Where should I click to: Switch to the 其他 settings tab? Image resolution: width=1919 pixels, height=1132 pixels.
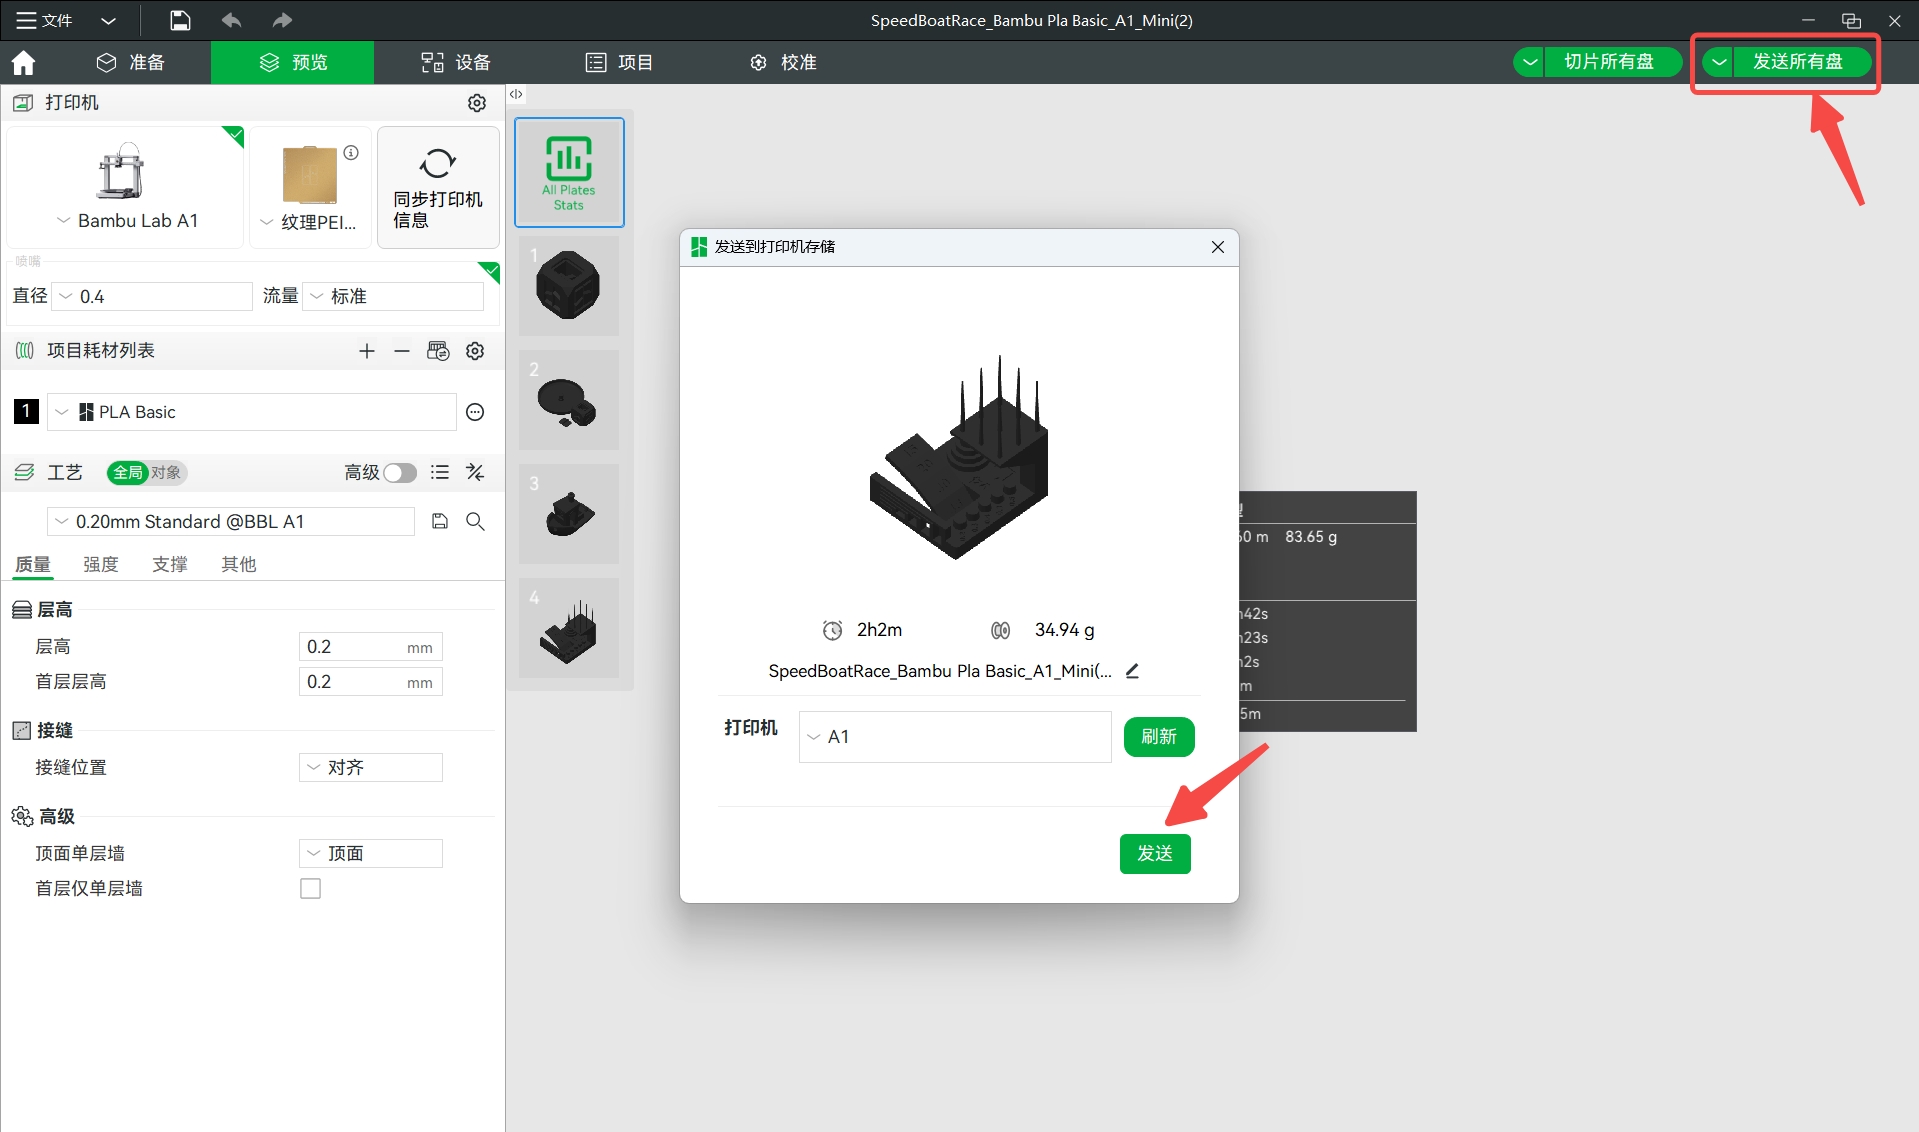pyautogui.click(x=239, y=565)
